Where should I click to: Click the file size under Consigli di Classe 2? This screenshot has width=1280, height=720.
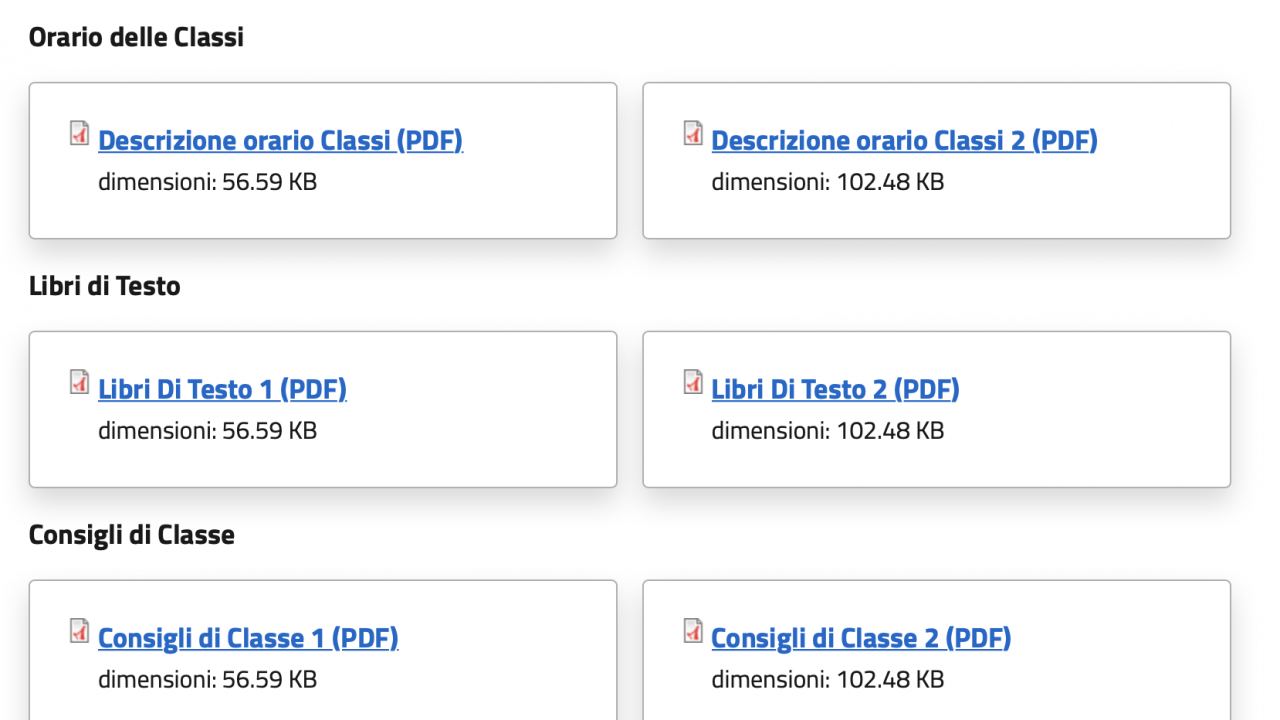[827, 681]
